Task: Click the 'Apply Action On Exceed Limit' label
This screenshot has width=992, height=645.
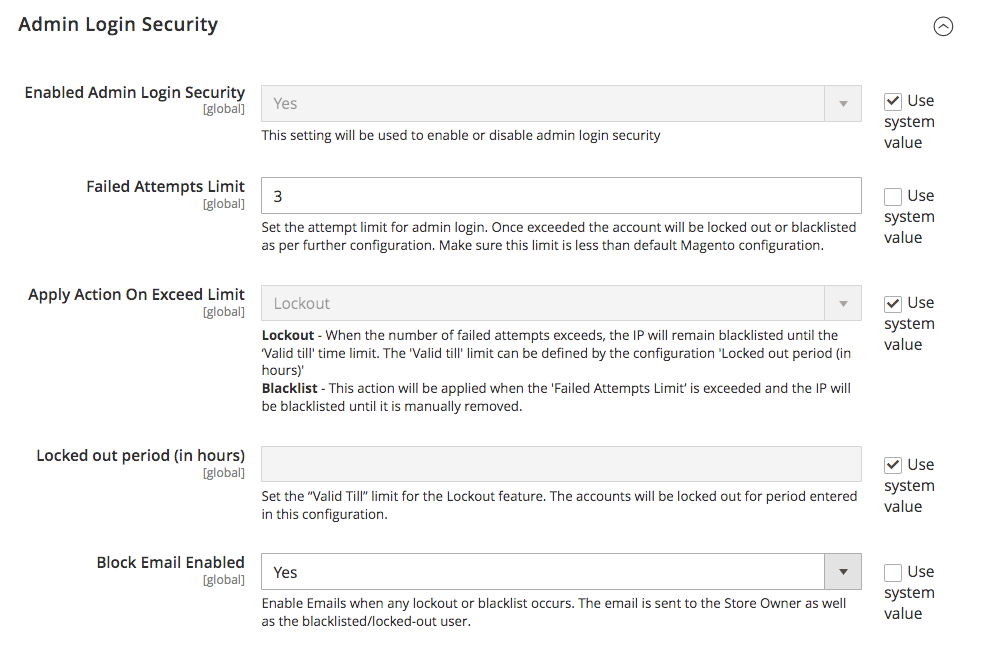Action: [136, 295]
